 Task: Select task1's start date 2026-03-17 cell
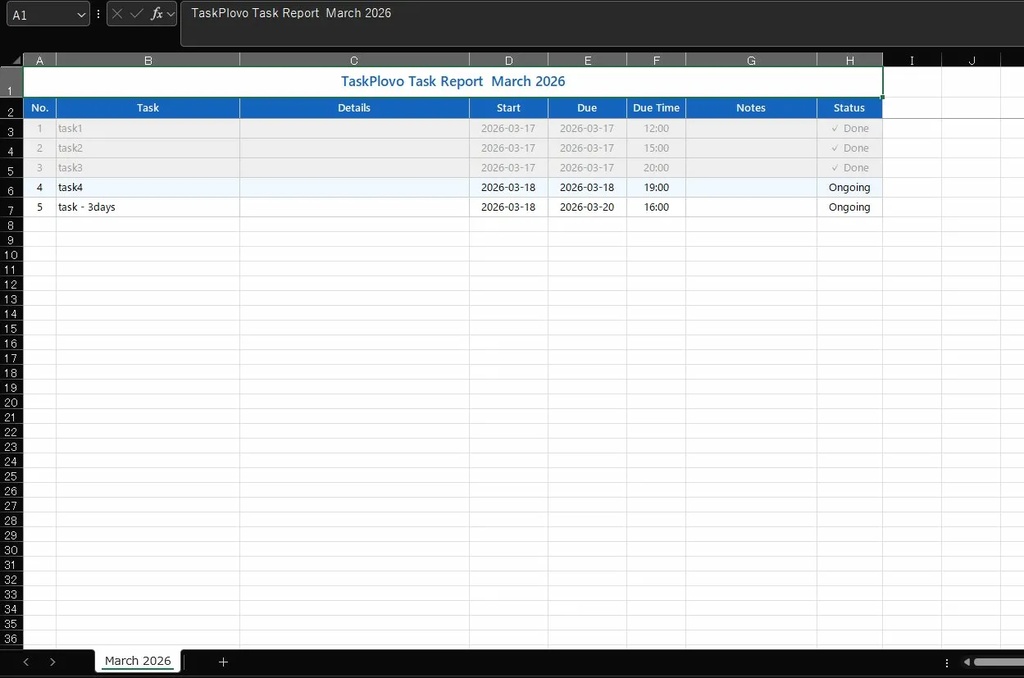[x=509, y=129]
